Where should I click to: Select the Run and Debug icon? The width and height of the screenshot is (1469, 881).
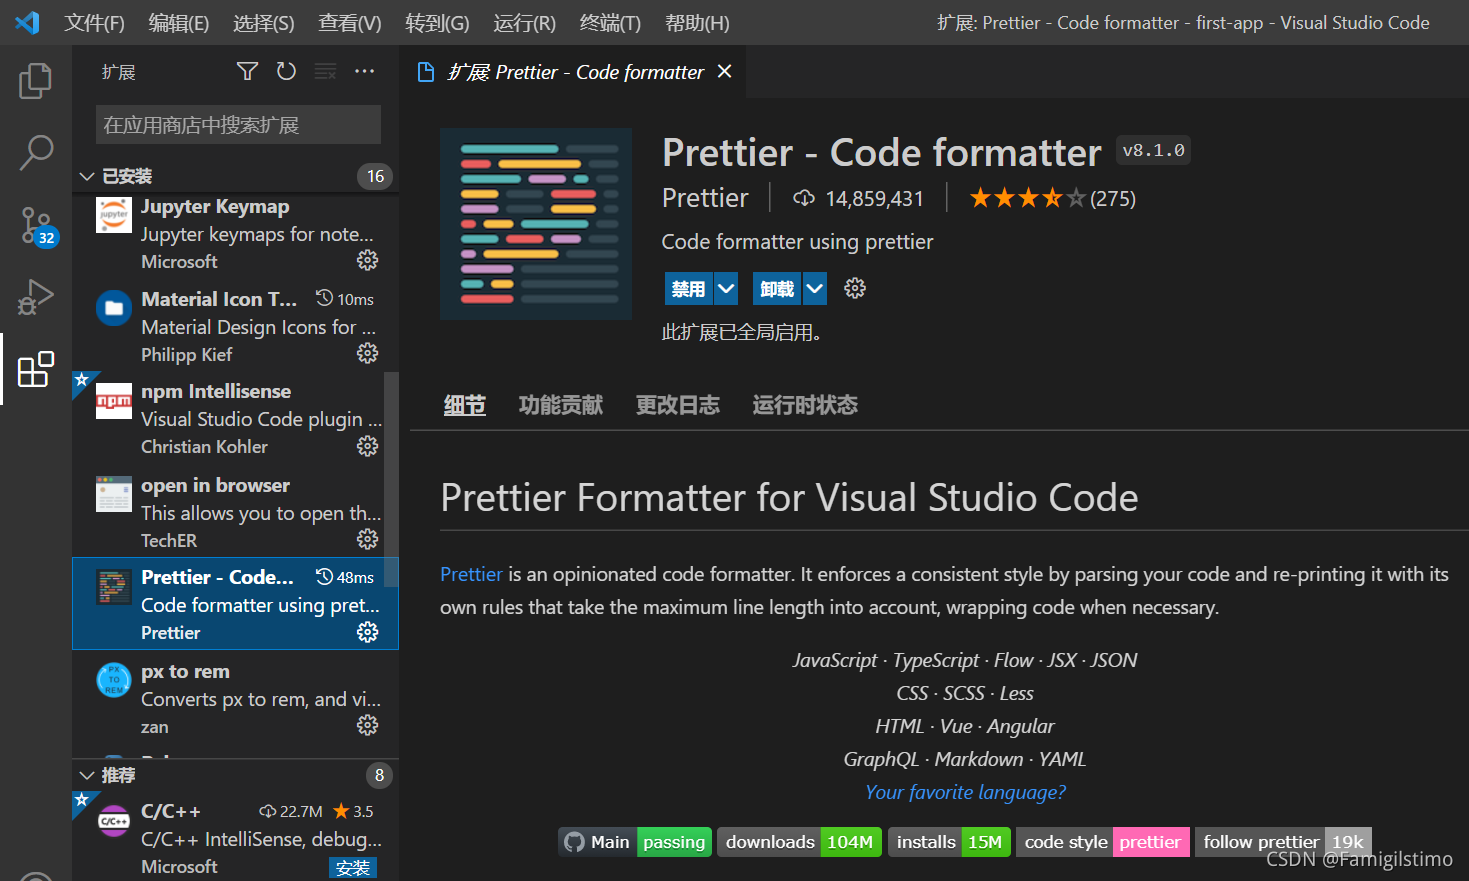35,297
